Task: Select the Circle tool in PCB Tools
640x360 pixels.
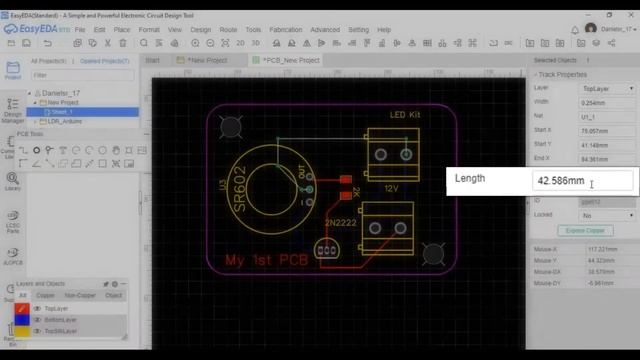Action: coord(102,151)
